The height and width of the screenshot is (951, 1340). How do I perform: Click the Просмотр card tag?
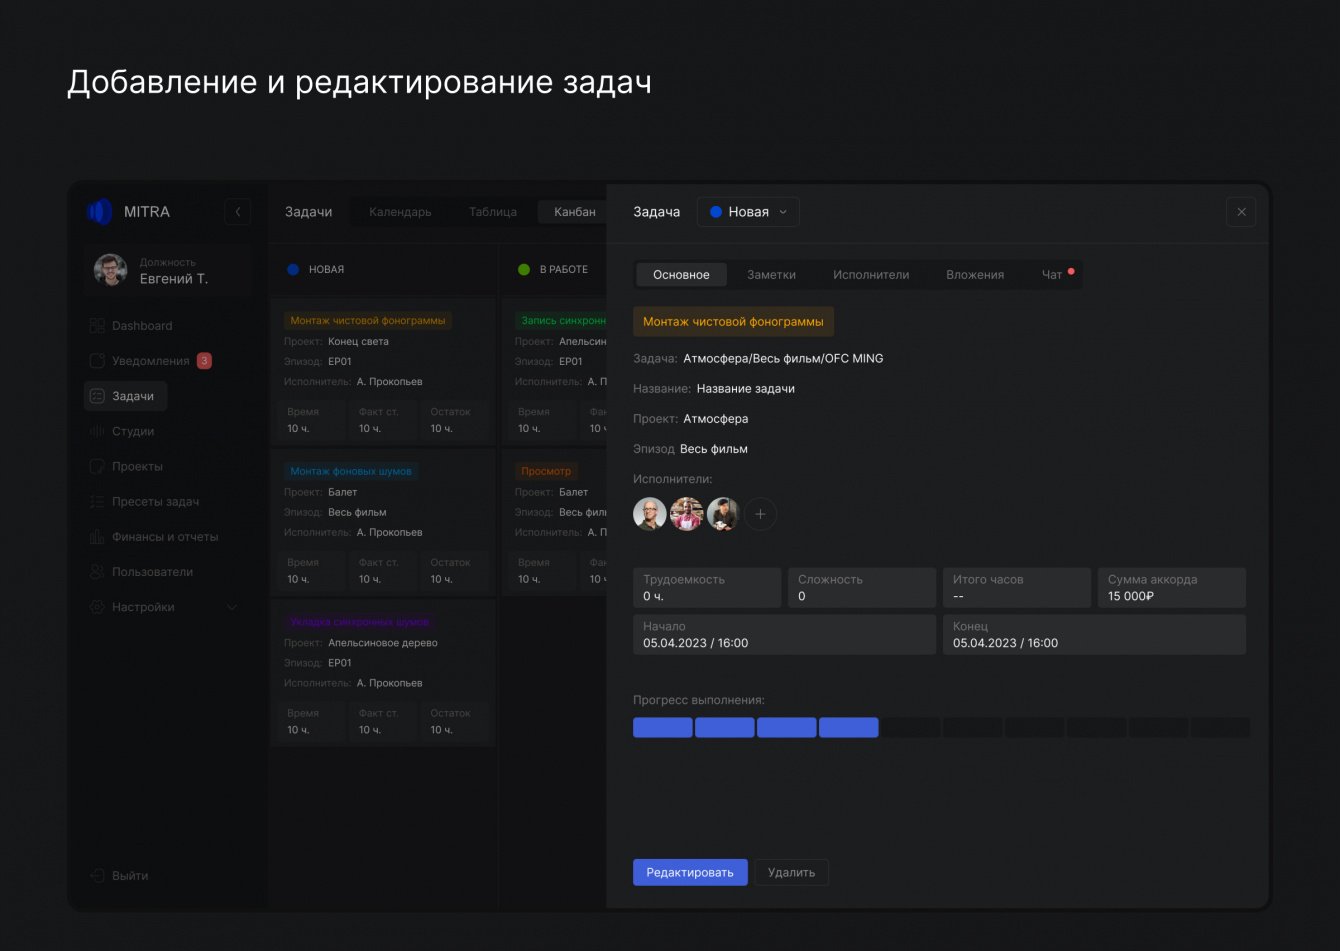pyautogui.click(x=546, y=471)
